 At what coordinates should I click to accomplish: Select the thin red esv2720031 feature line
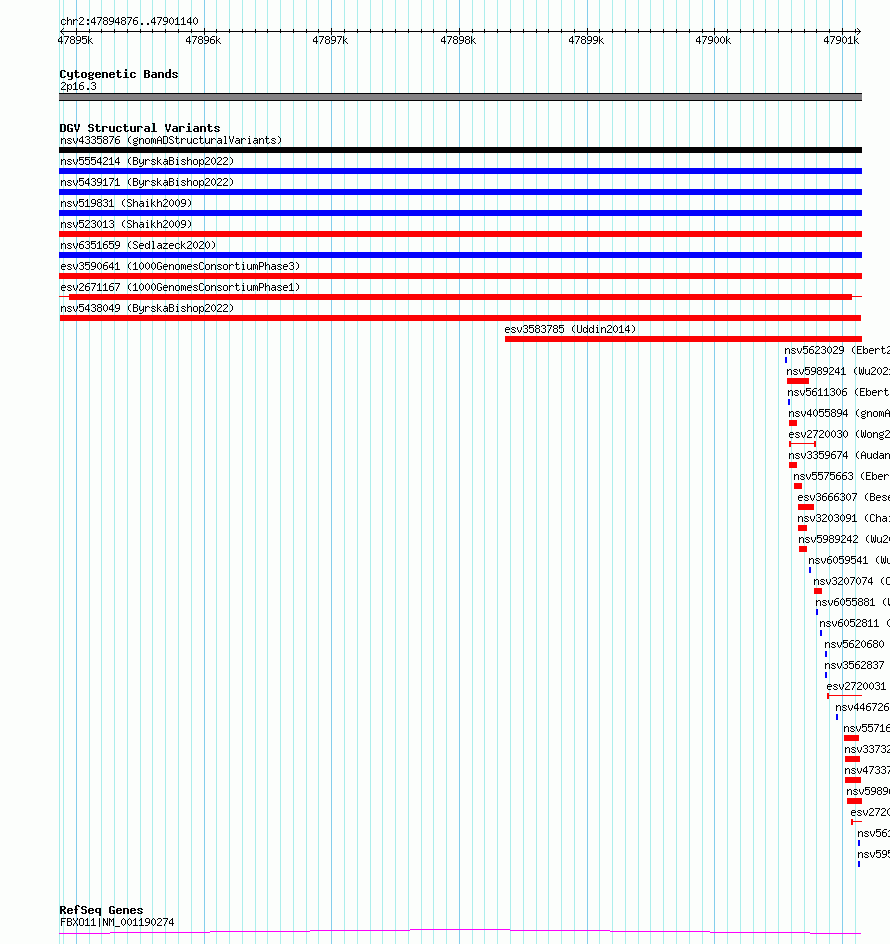[x=844, y=696]
